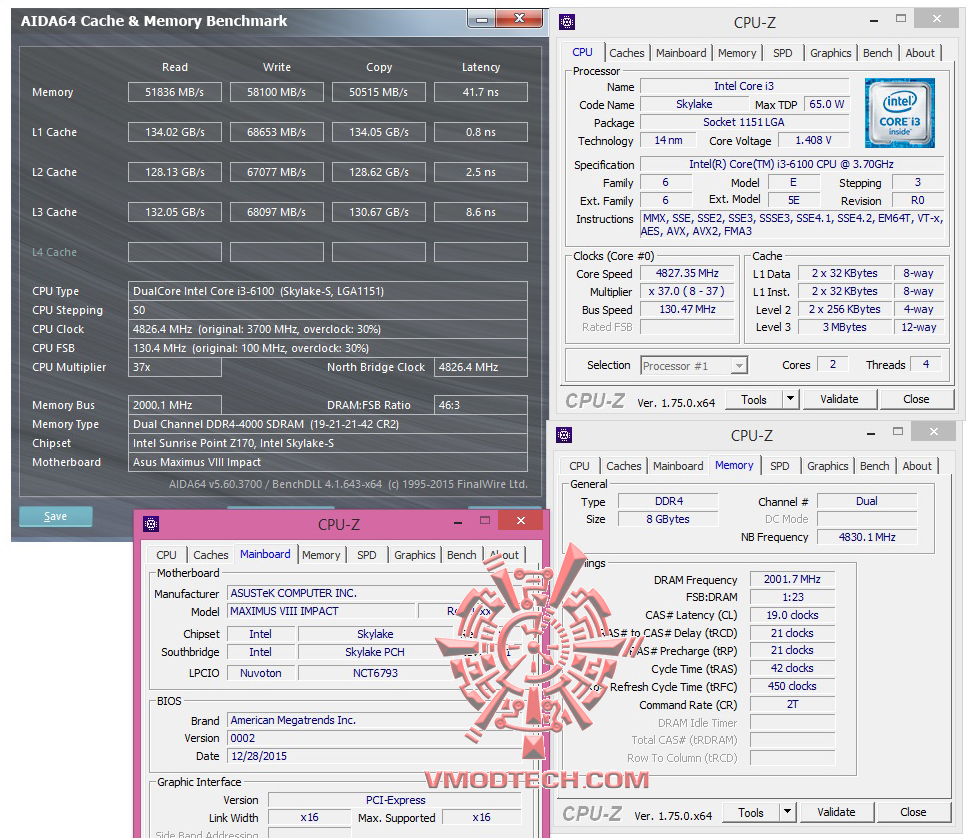
Task: Open Graphics tab in top CPU-Z window
Action: click(830, 53)
